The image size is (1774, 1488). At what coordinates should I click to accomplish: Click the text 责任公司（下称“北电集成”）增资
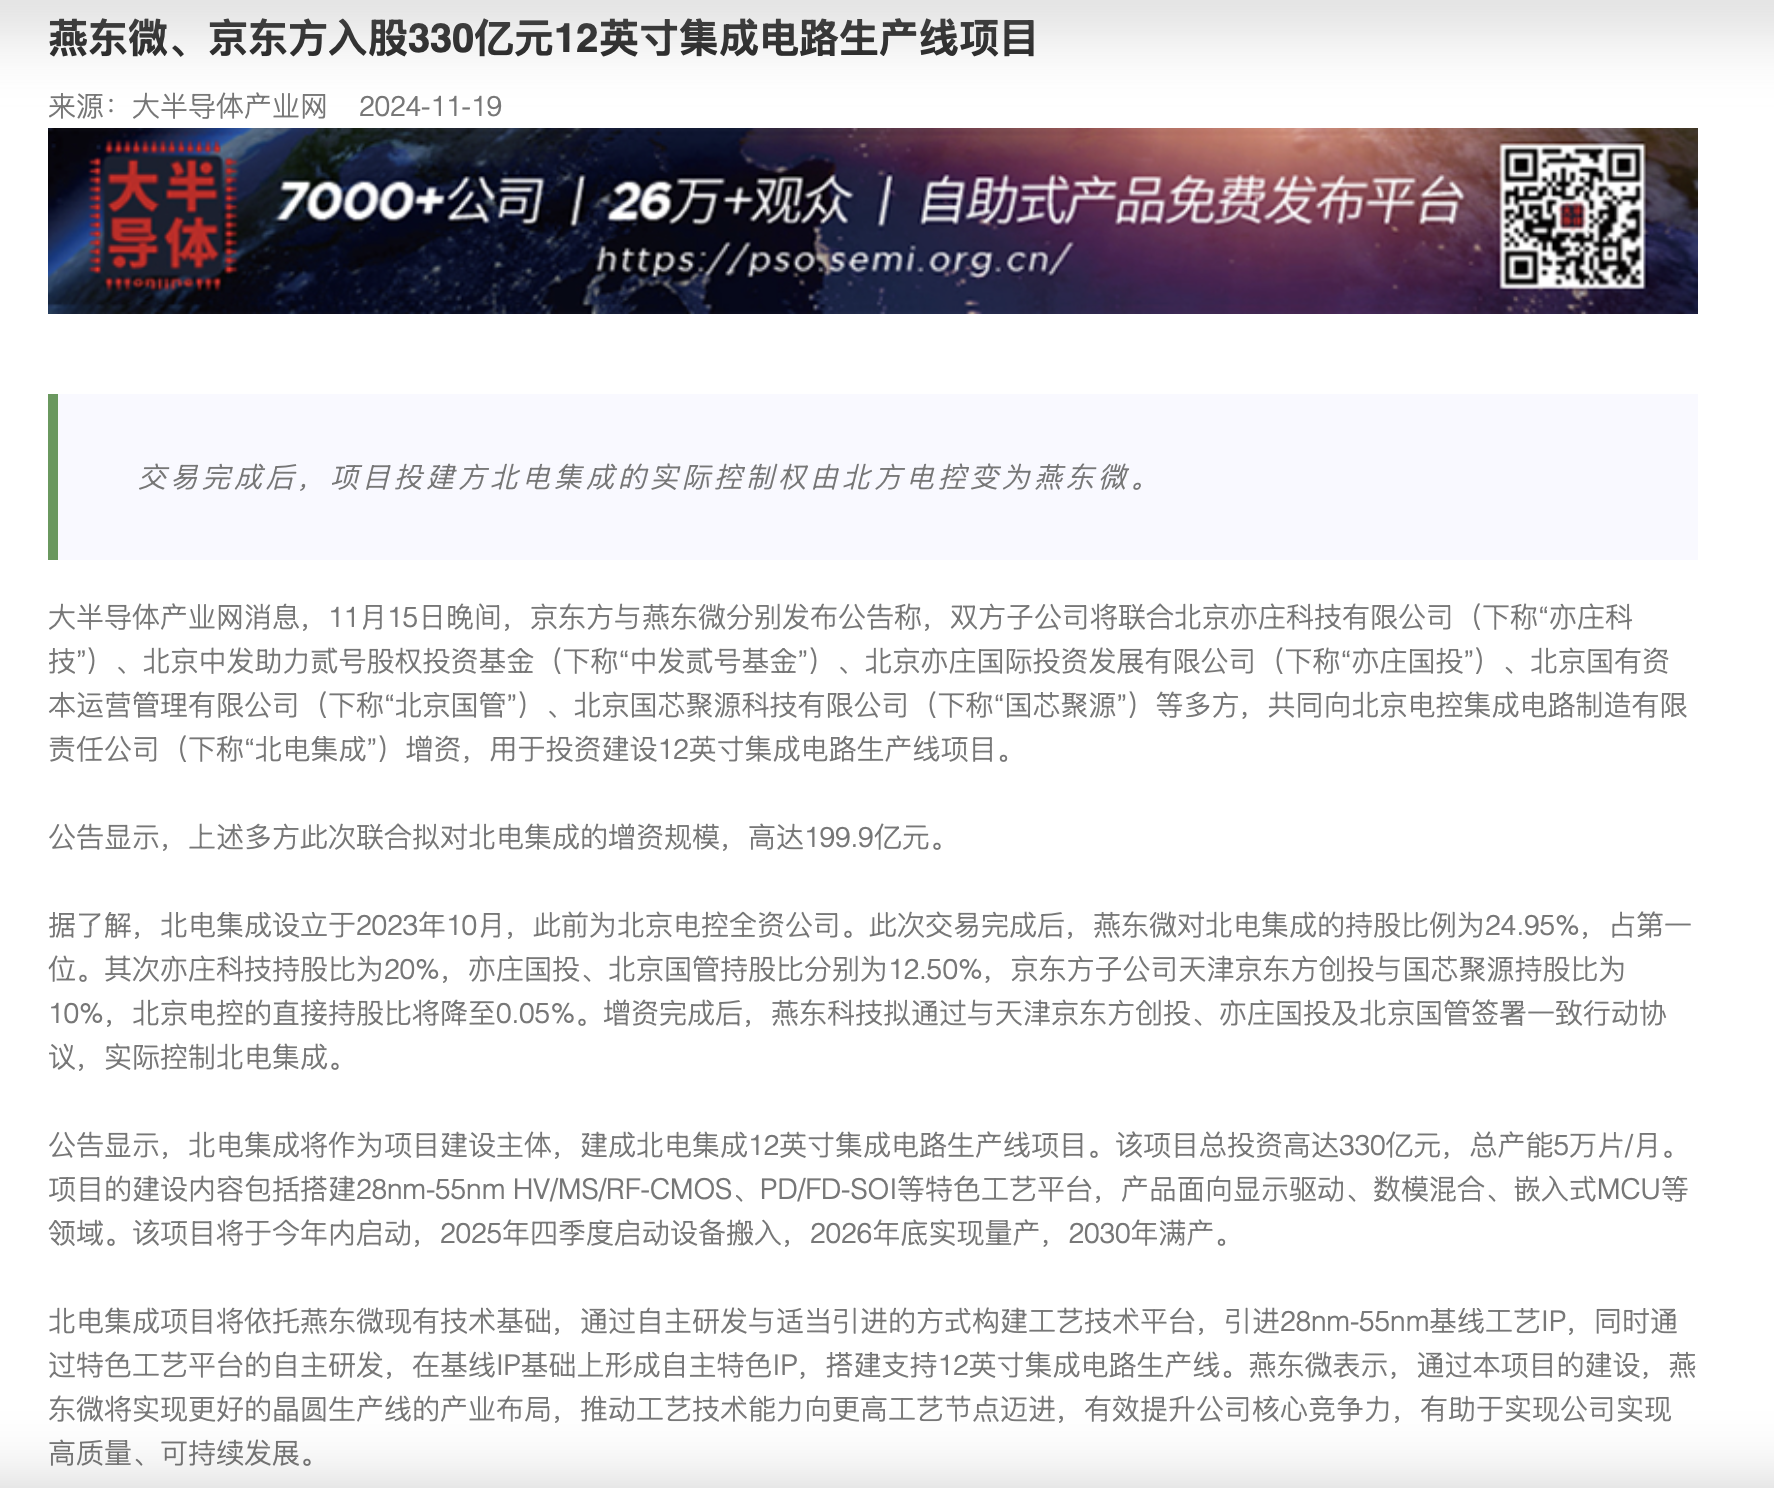(x=254, y=749)
